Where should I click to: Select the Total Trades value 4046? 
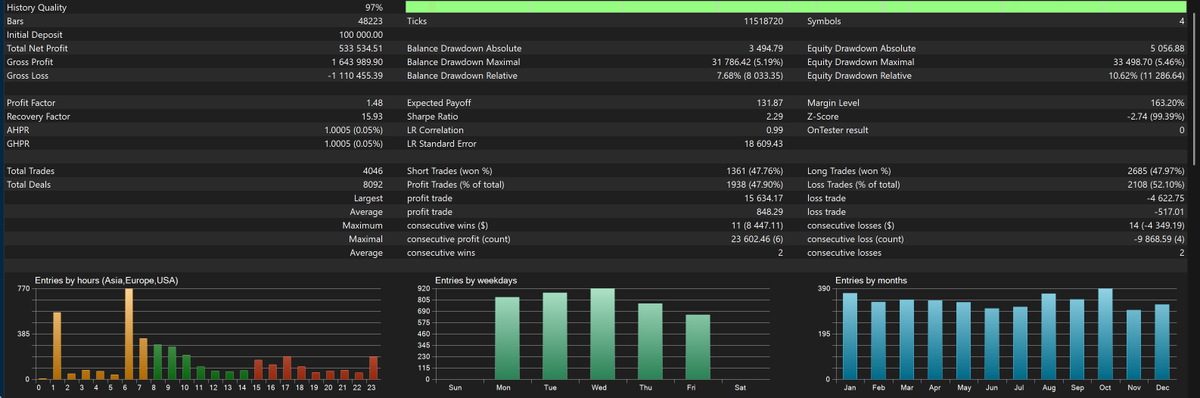373,171
